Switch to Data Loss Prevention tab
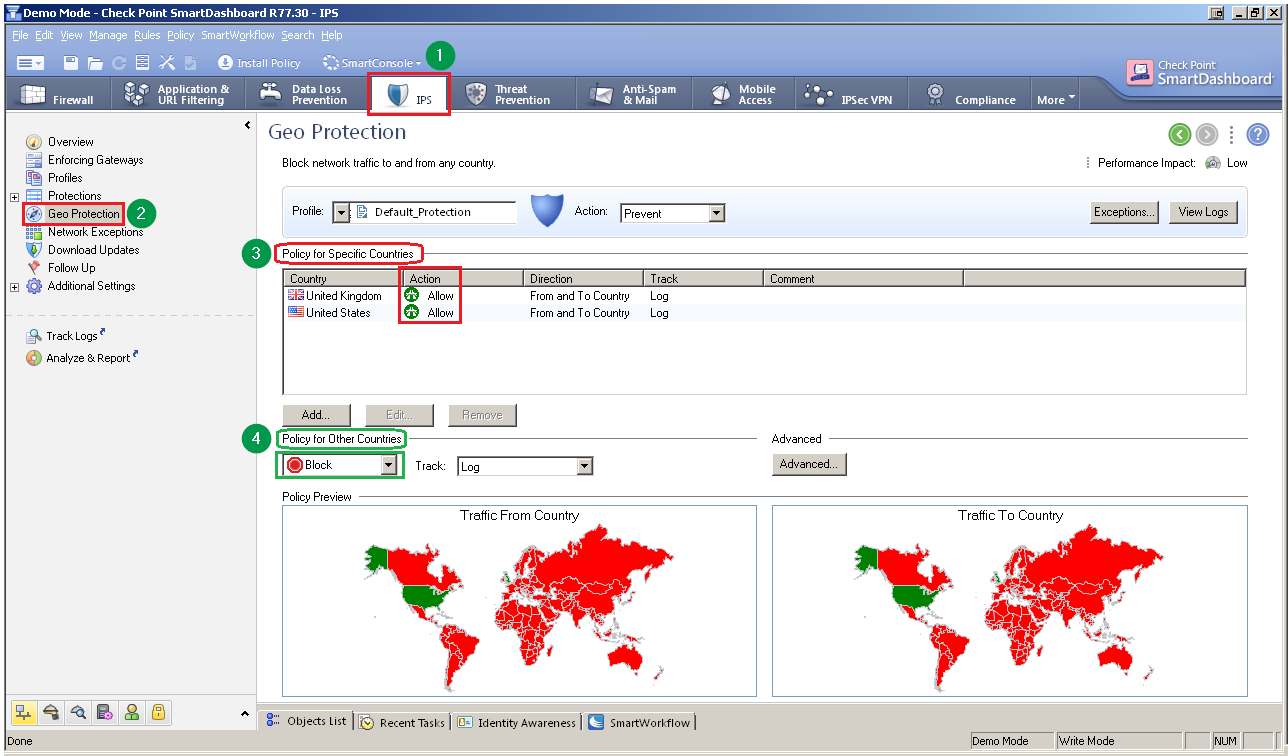Screen dimensions: 1288x756 305,95
